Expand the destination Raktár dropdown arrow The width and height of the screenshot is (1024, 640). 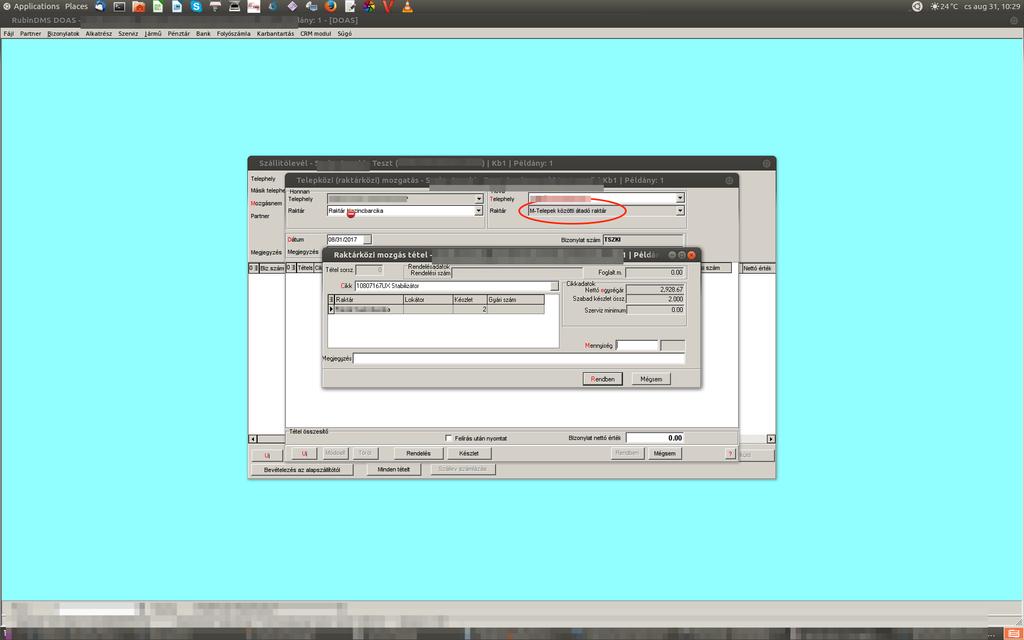(x=680, y=211)
